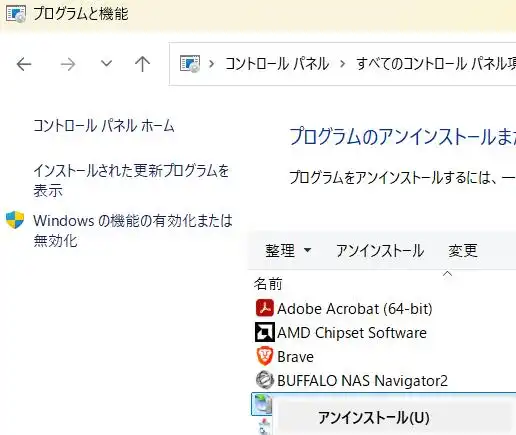
Task: Click the AMD Chipset Software icon
Action: (x=265, y=332)
